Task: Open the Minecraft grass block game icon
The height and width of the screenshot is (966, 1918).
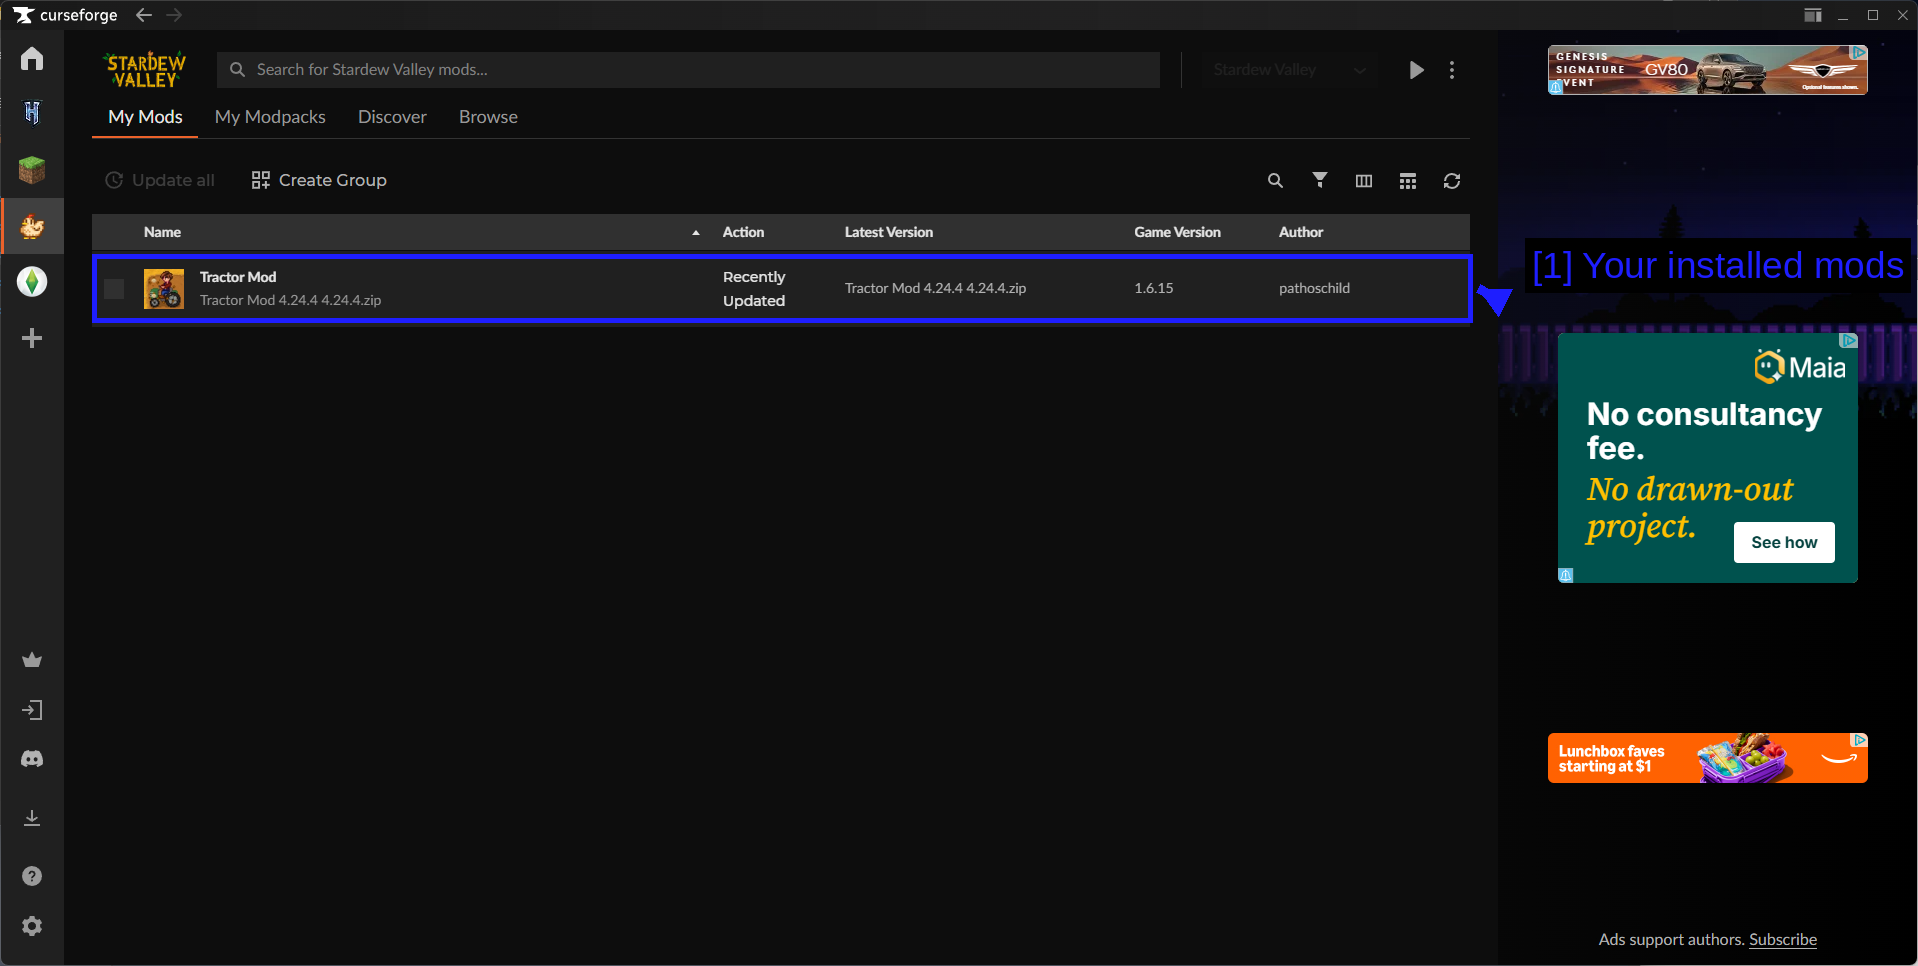Action: pos(32,170)
